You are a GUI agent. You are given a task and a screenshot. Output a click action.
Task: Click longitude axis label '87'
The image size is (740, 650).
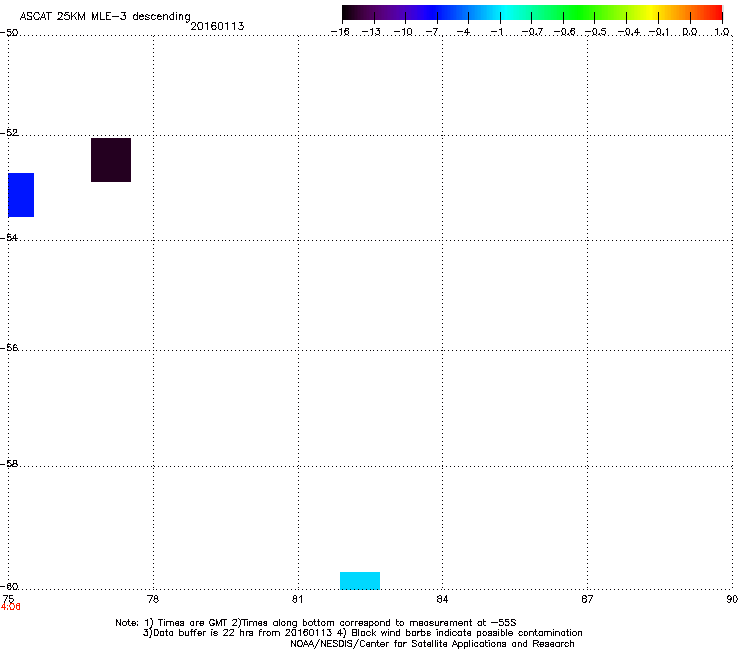(587, 599)
